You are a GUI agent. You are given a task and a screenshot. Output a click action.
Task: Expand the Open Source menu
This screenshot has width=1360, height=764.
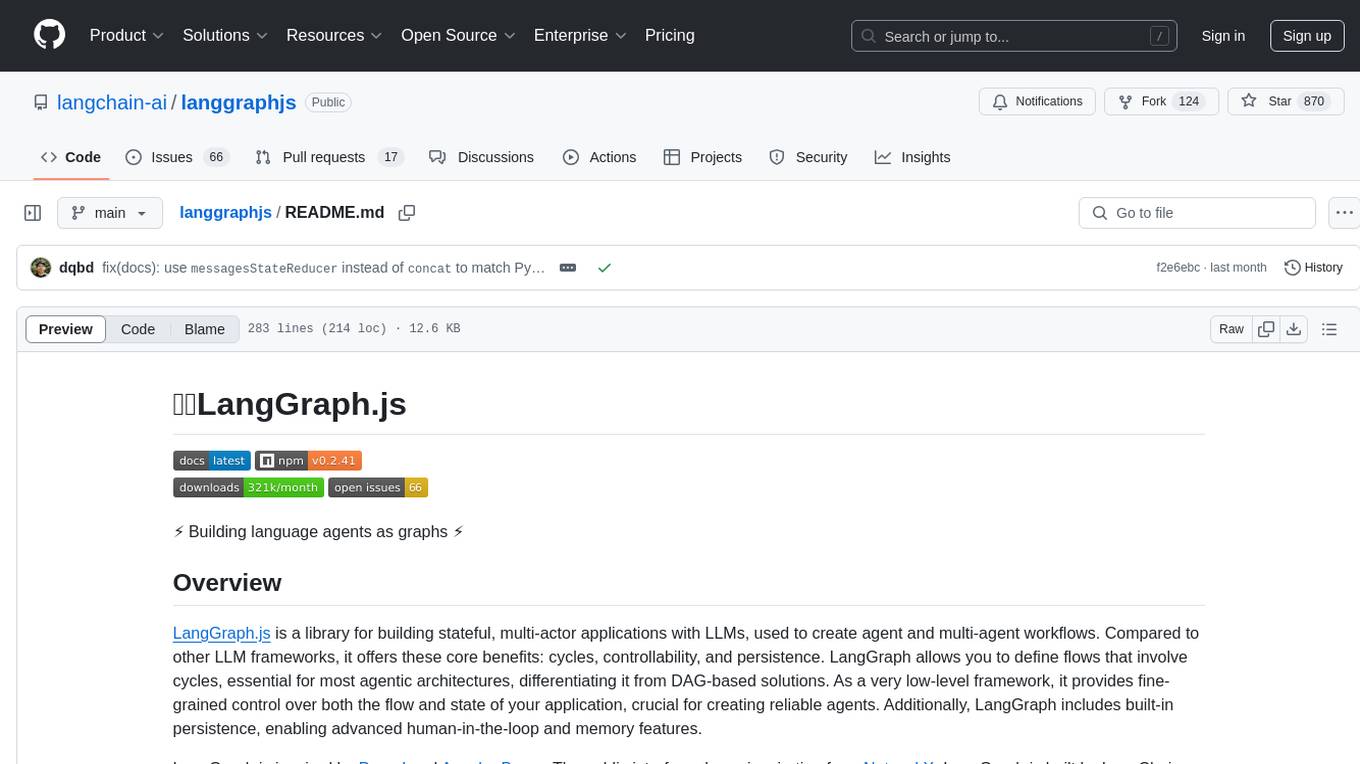tap(458, 35)
